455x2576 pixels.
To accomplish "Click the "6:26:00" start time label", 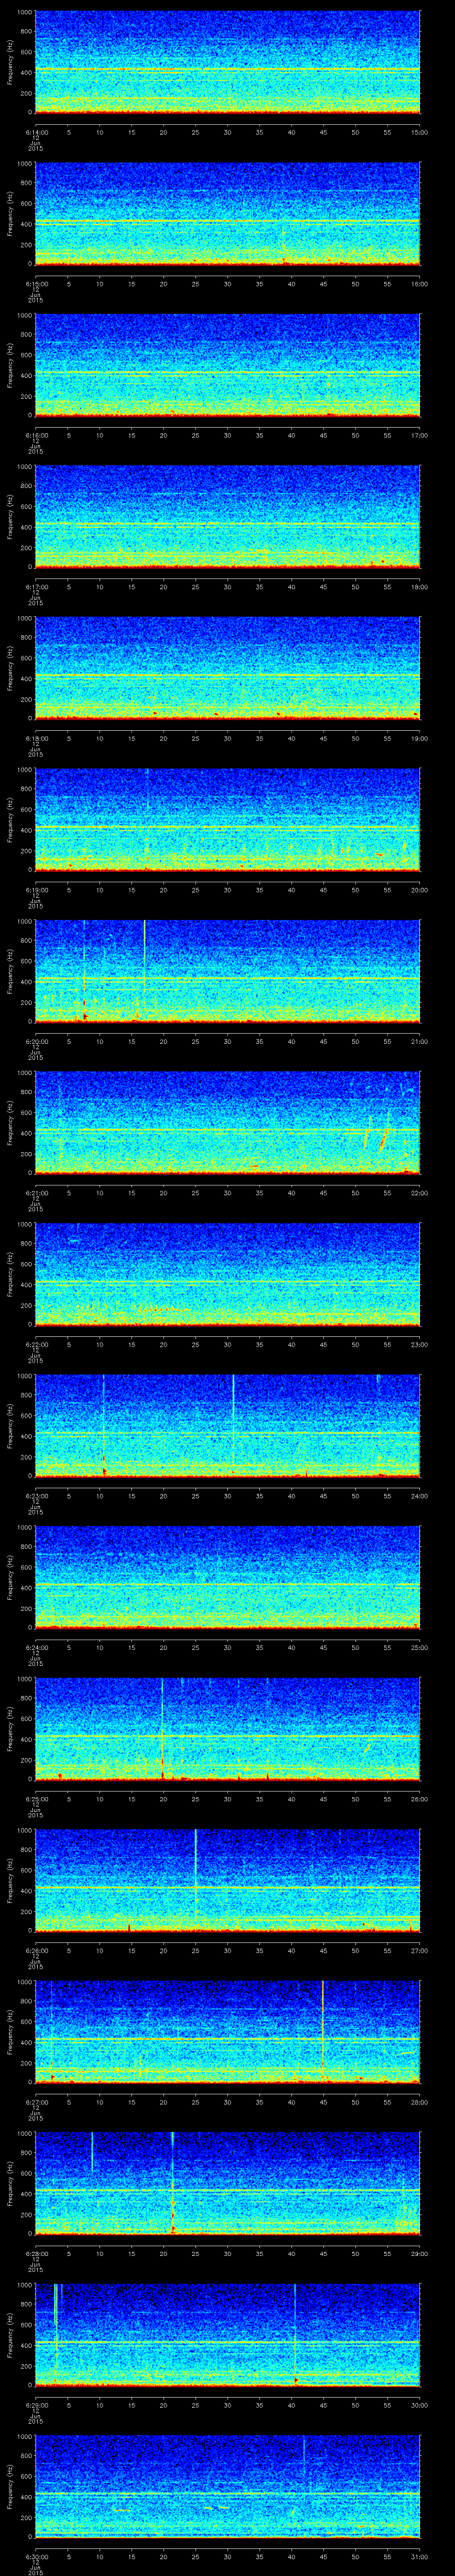I will (36, 1950).
